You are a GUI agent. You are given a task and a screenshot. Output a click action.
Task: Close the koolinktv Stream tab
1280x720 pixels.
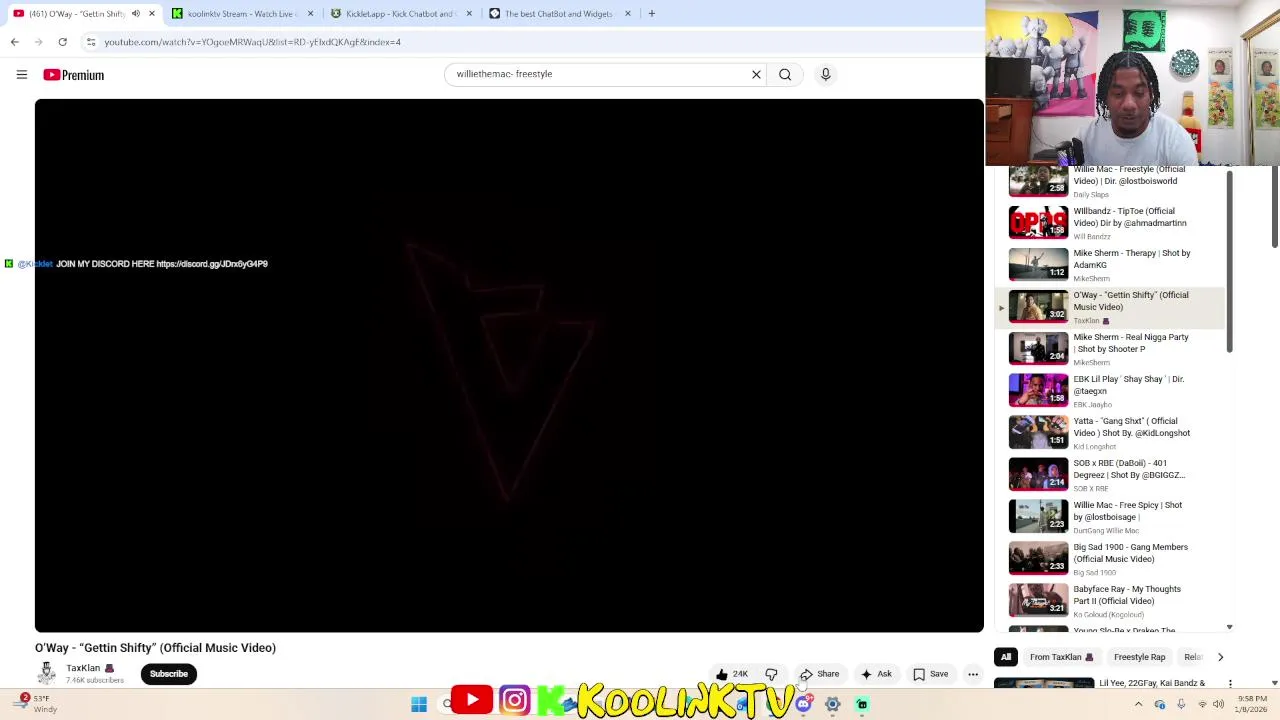310,14
